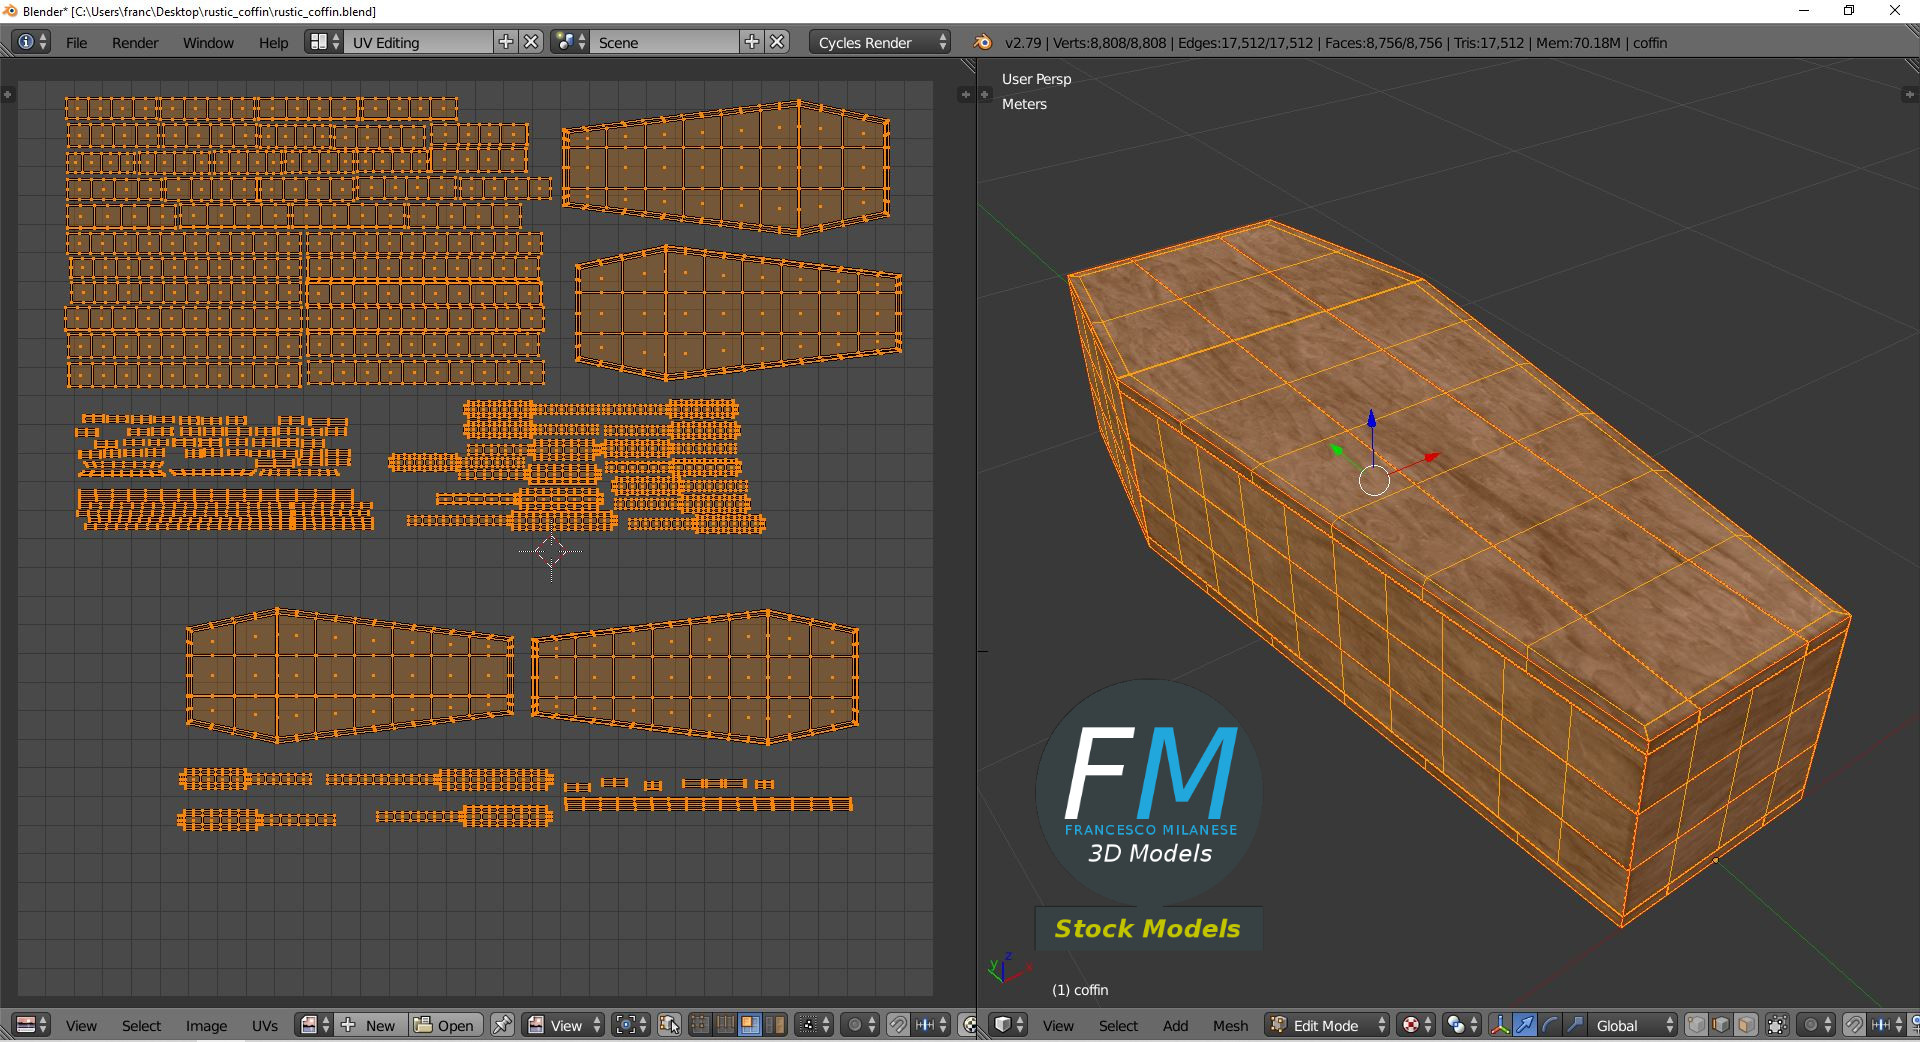1920x1042 pixels.
Task: Select vertex select mode in 3D viewport
Action: click(x=1696, y=1025)
